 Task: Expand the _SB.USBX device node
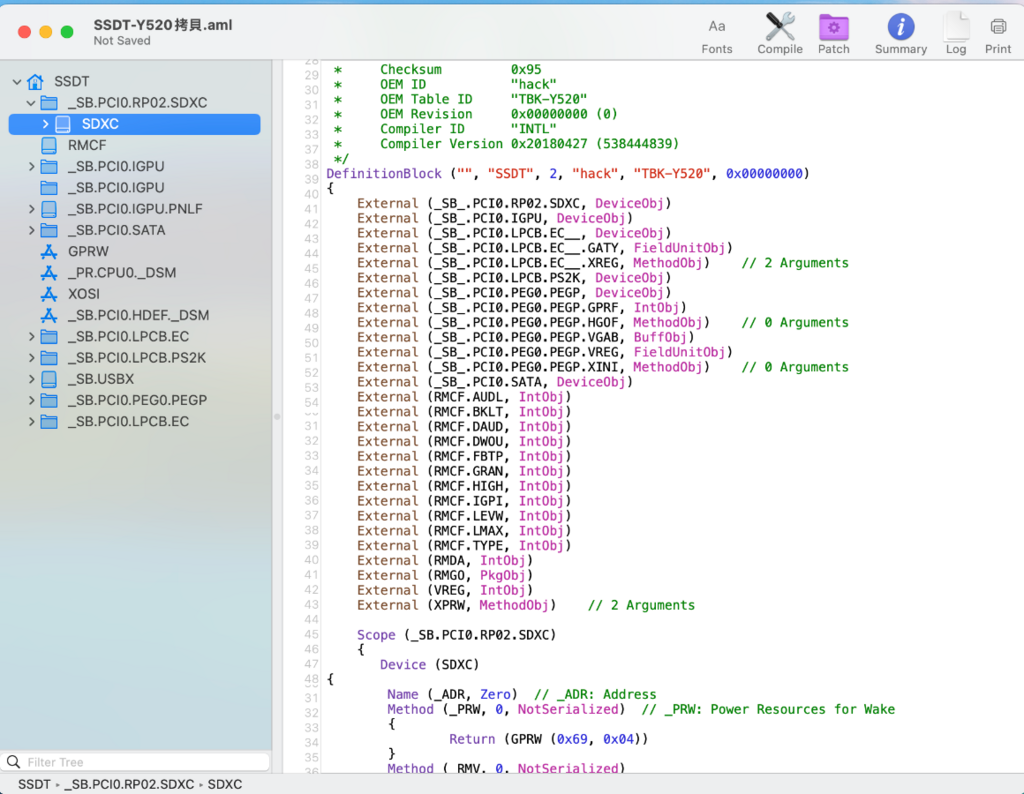(31, 379)
